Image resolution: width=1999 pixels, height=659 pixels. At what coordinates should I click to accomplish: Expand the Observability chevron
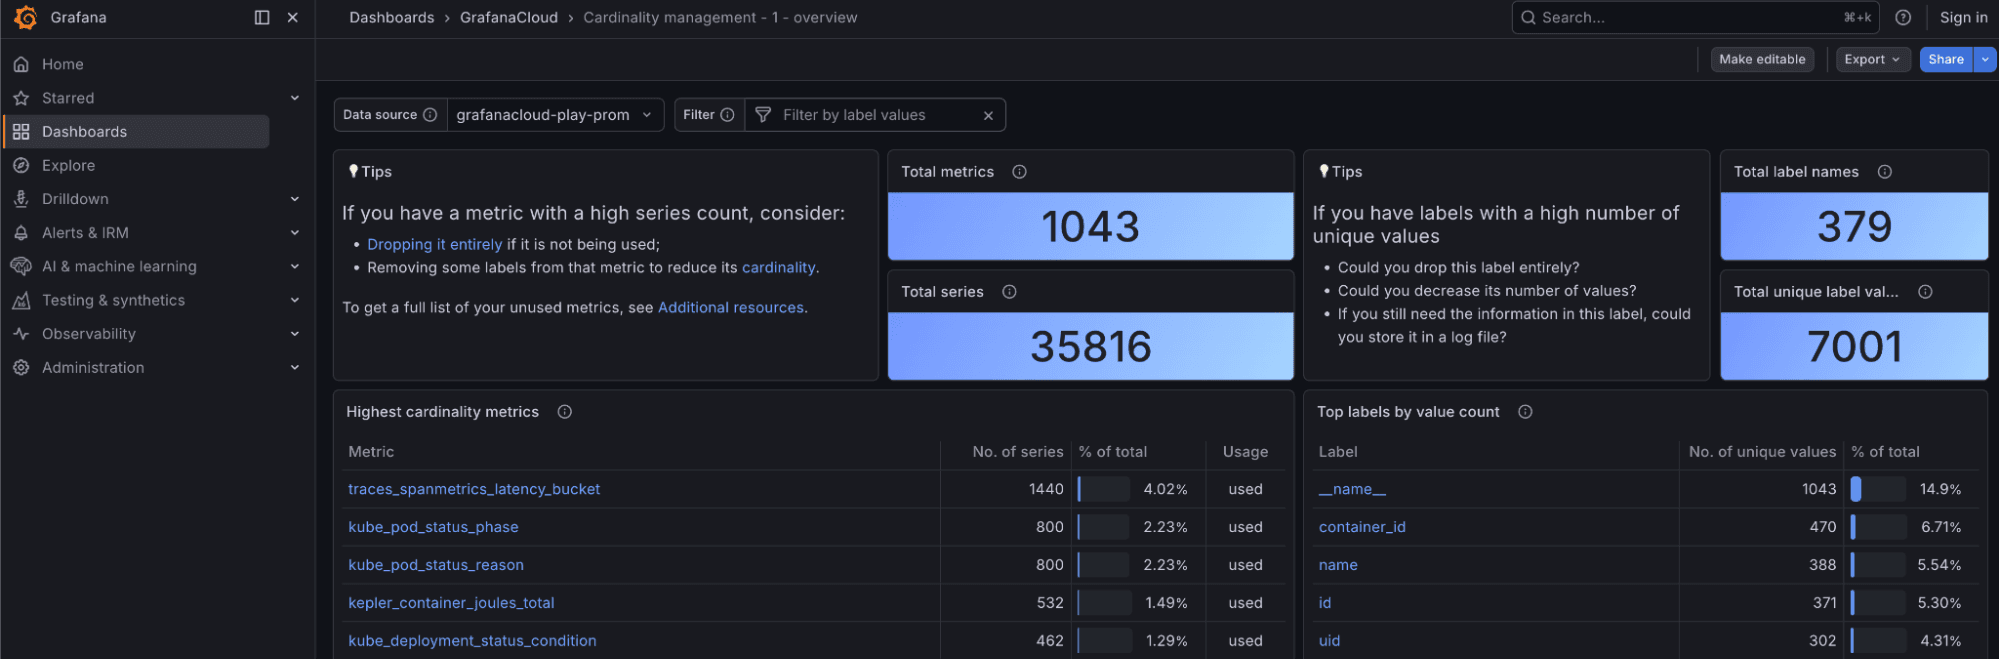click(295, 334)
